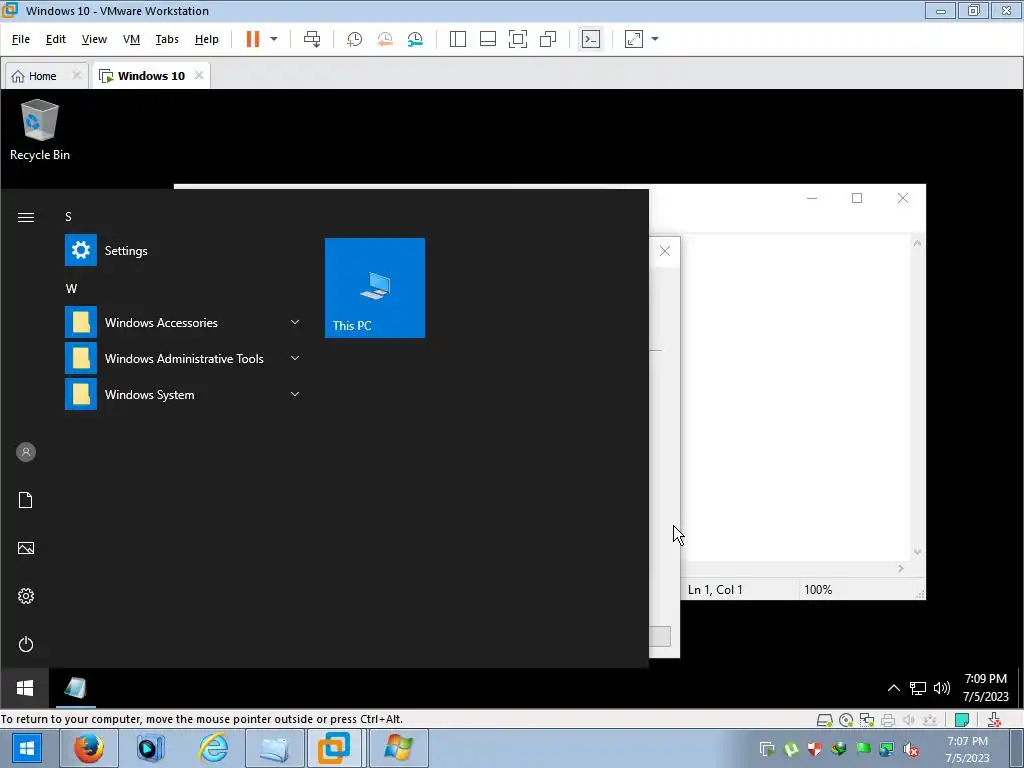
Task: Click the letter W group header
Action: point(71,289)
